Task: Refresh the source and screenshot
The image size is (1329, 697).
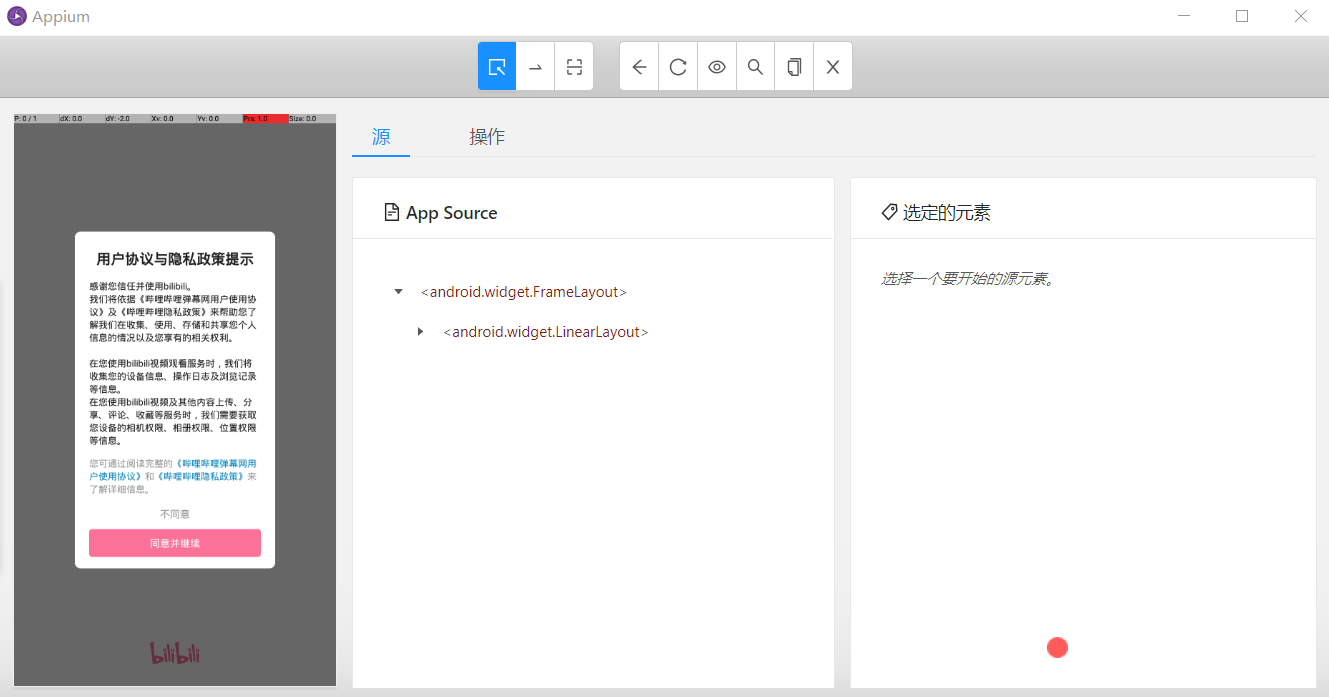Action: (x=678, y=67)
